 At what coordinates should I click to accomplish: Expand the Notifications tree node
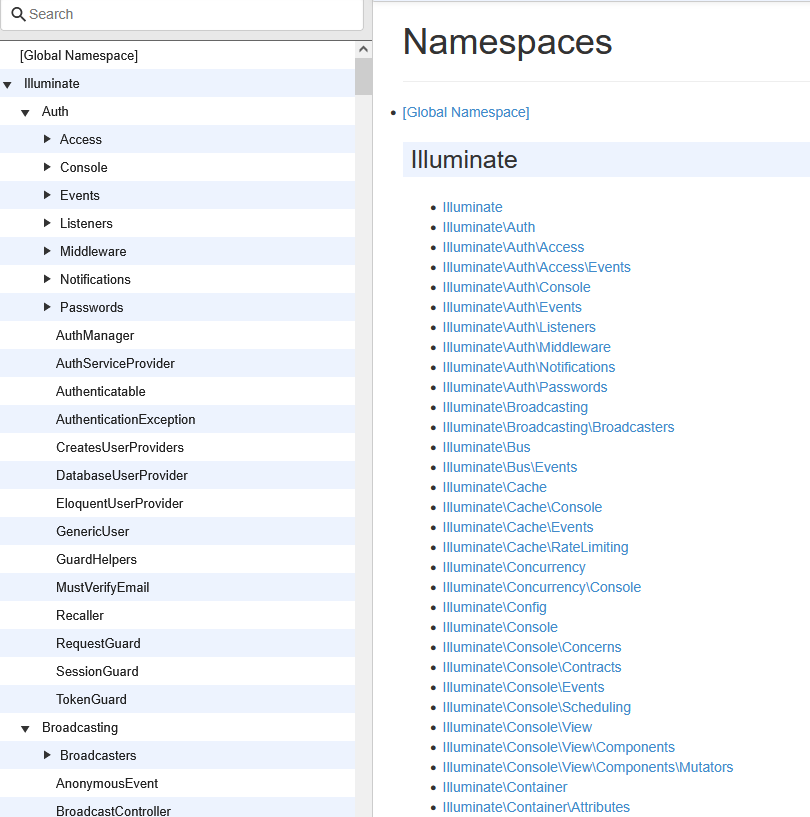tap(47, 279)
